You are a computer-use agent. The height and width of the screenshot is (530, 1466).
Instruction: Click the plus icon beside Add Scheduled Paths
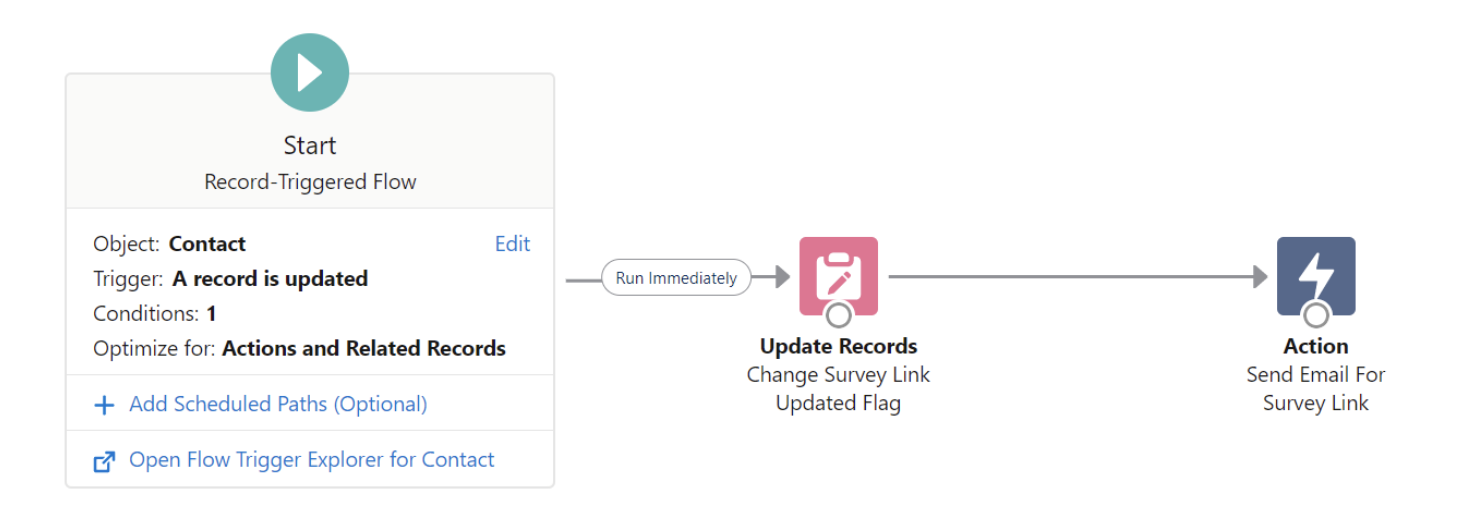(x=104, y=405)
